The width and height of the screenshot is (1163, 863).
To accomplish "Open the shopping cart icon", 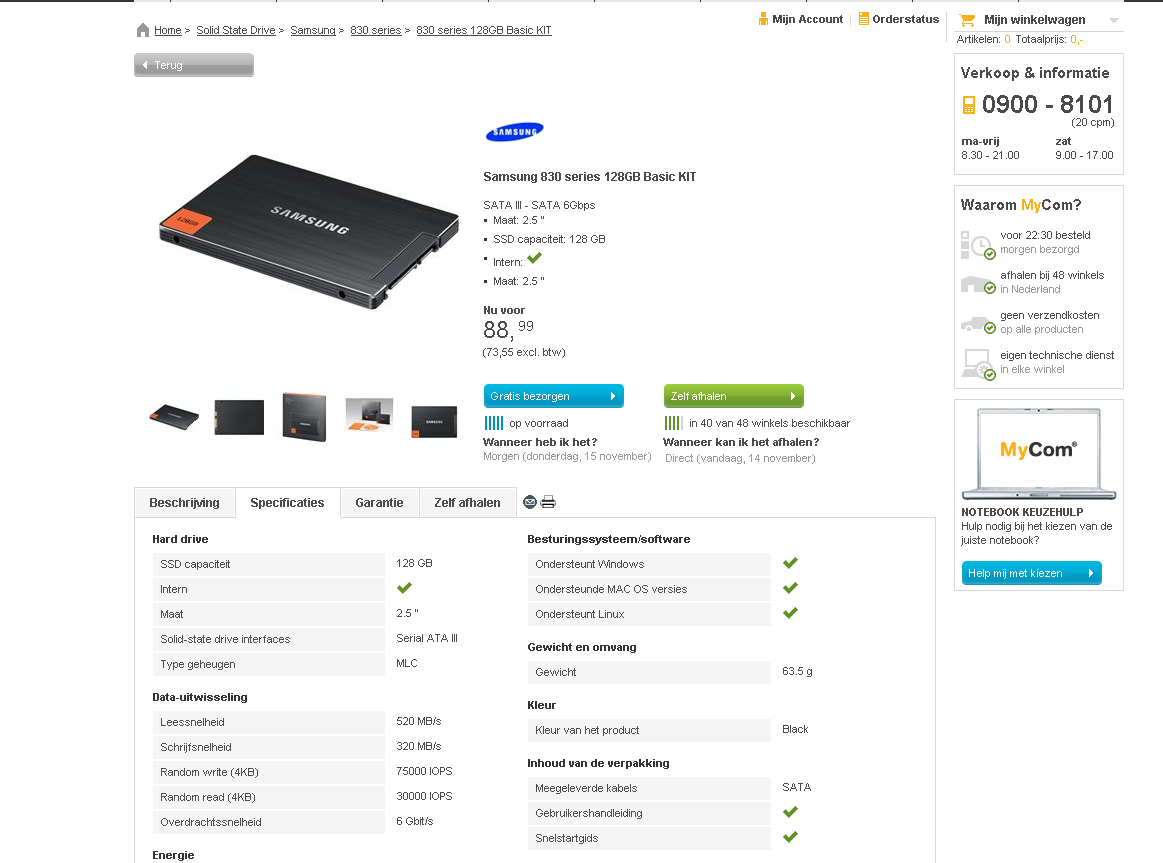I will point(967,20).
